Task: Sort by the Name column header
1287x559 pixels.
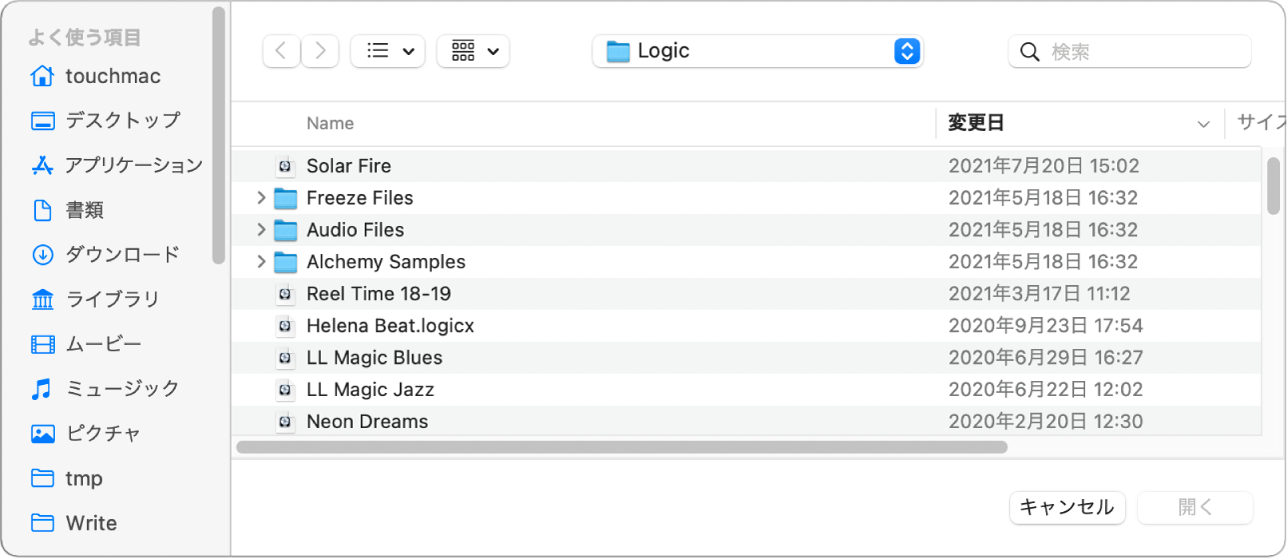Action: pyautogui.click(x=330, y=123)
